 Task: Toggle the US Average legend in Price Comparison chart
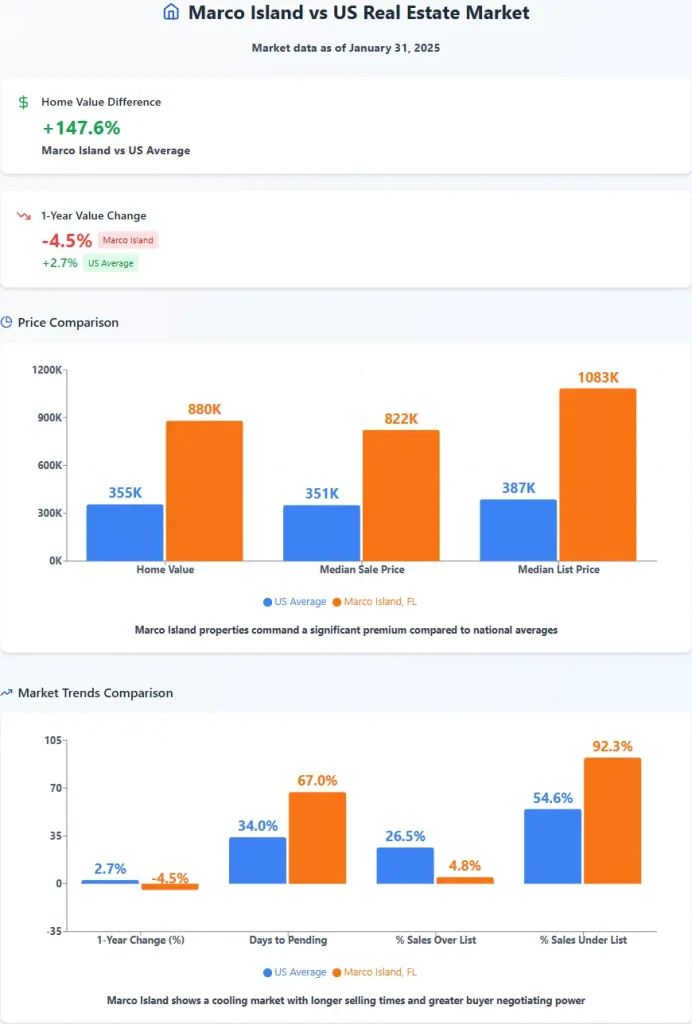[295, 602]
